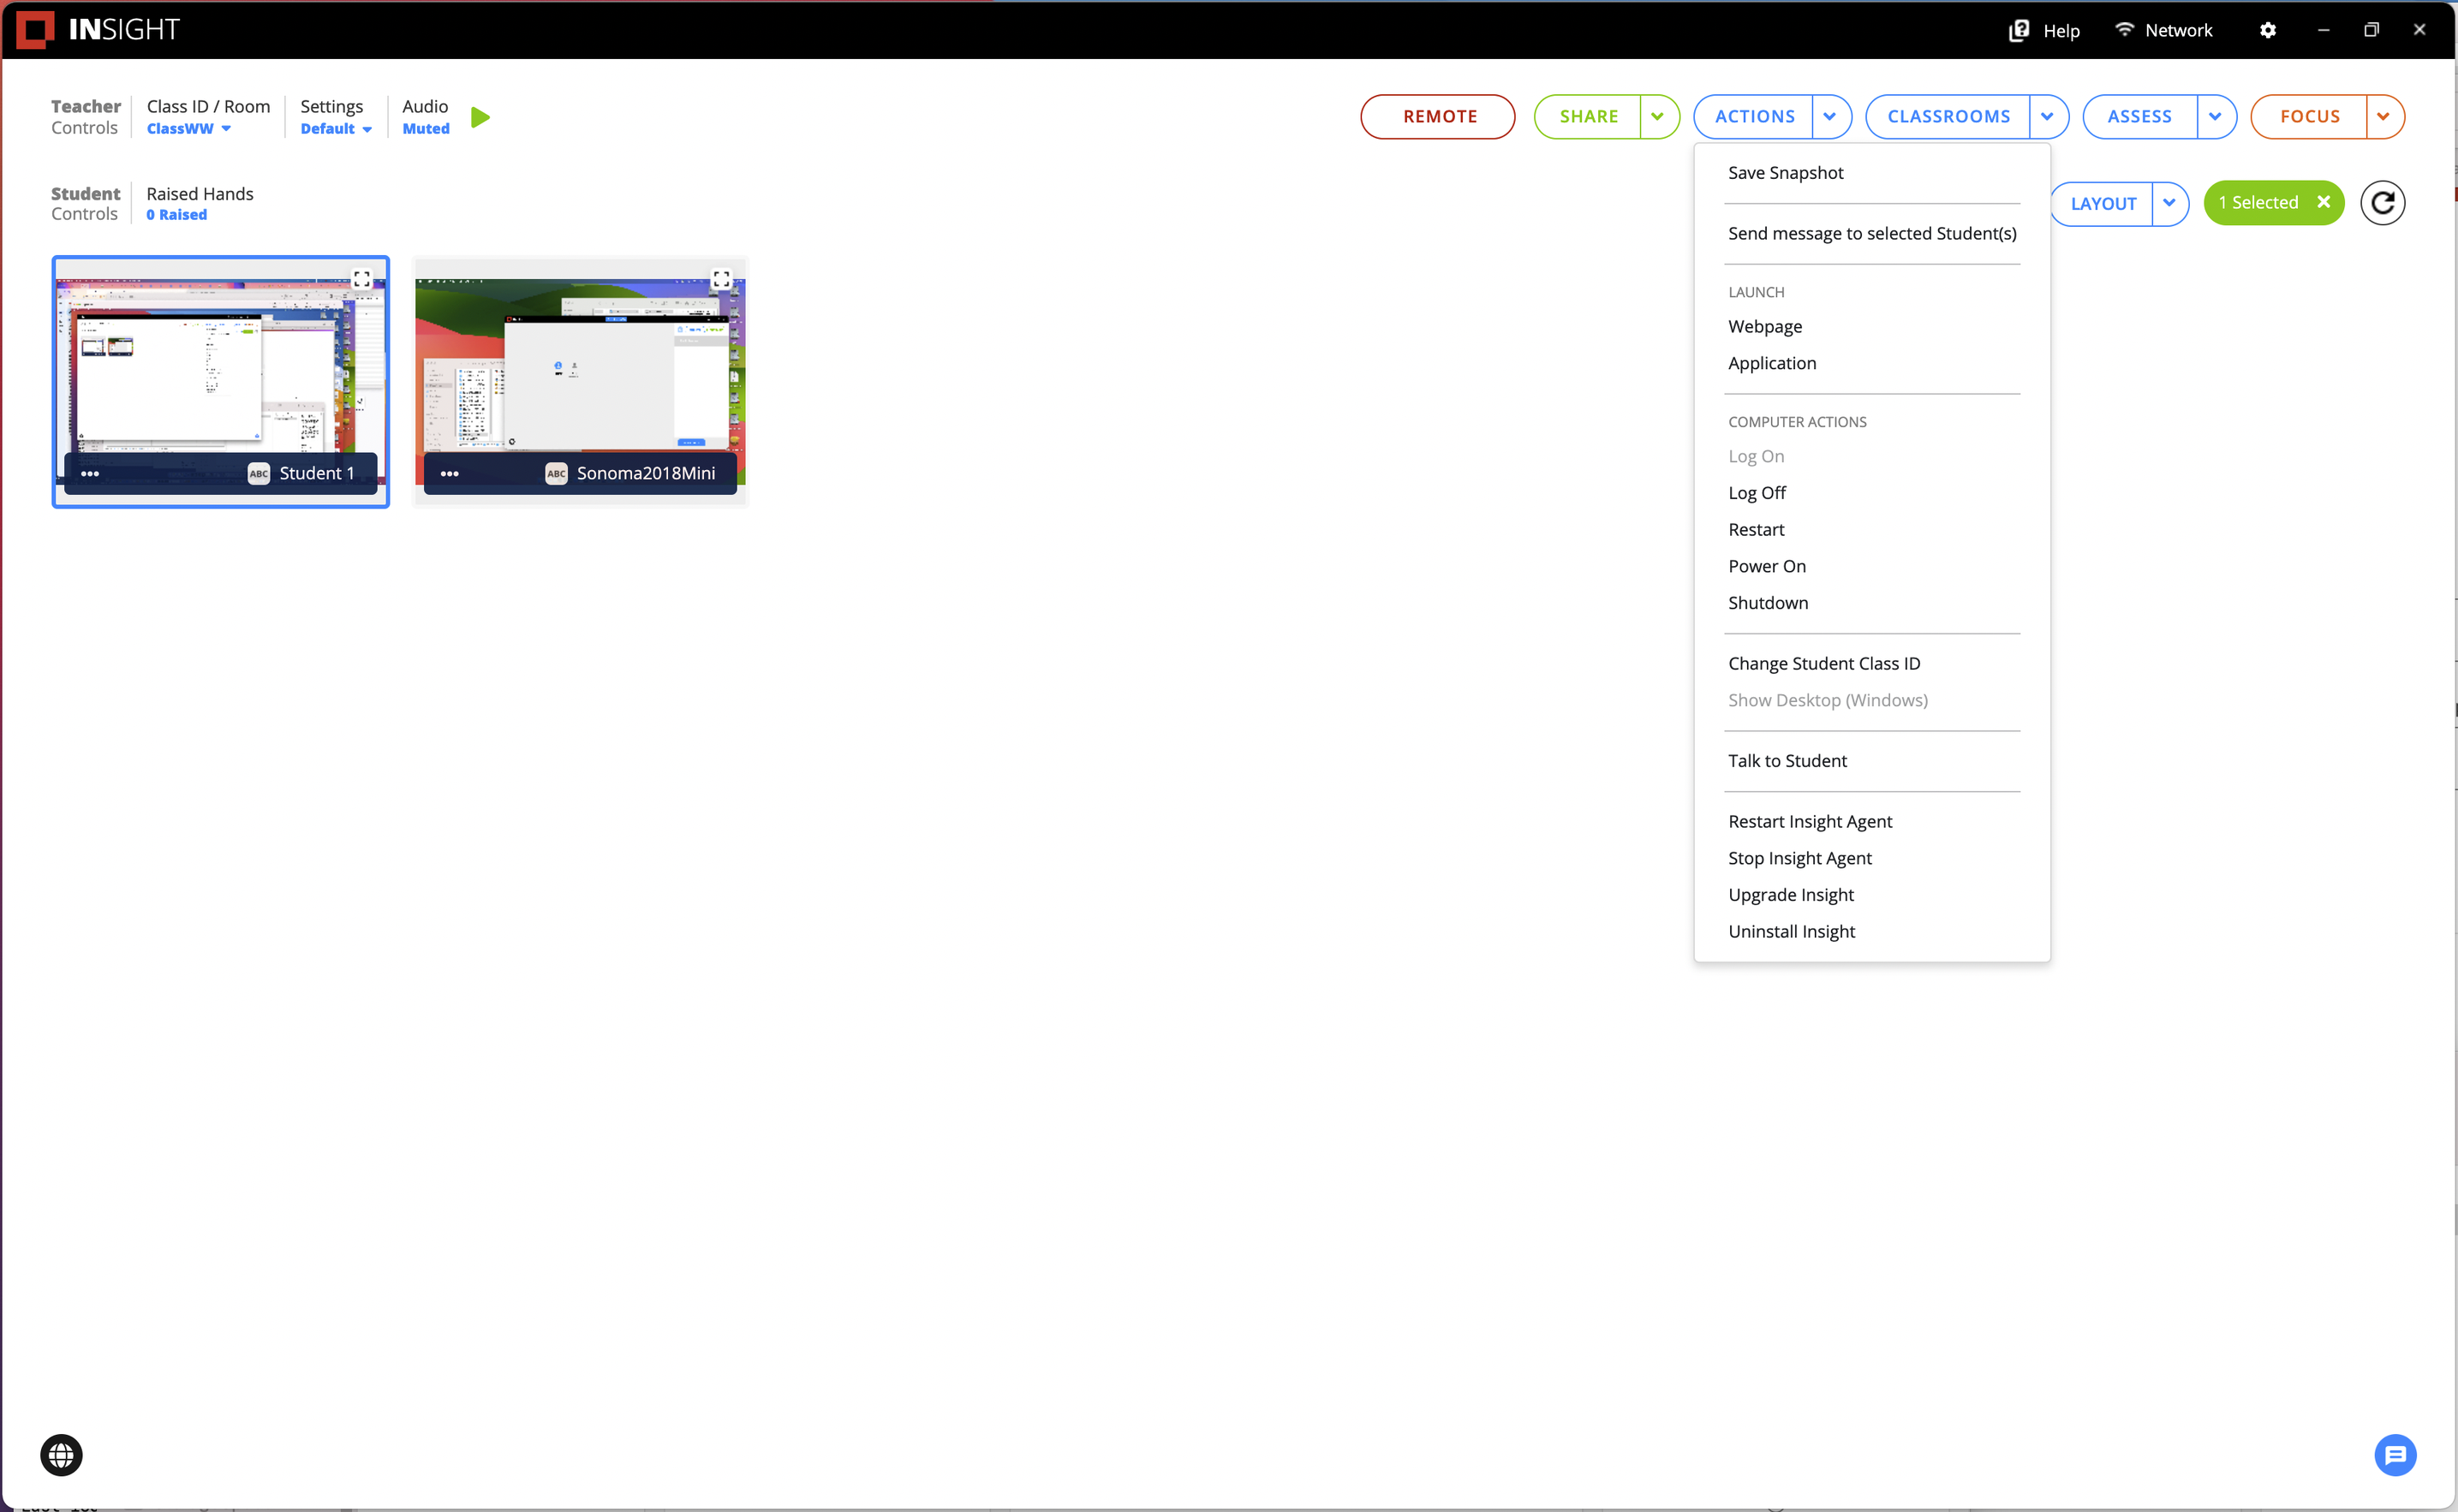
Task: Click the ABC icon on Sonoma2018Mini
Action: coord(556,473)
